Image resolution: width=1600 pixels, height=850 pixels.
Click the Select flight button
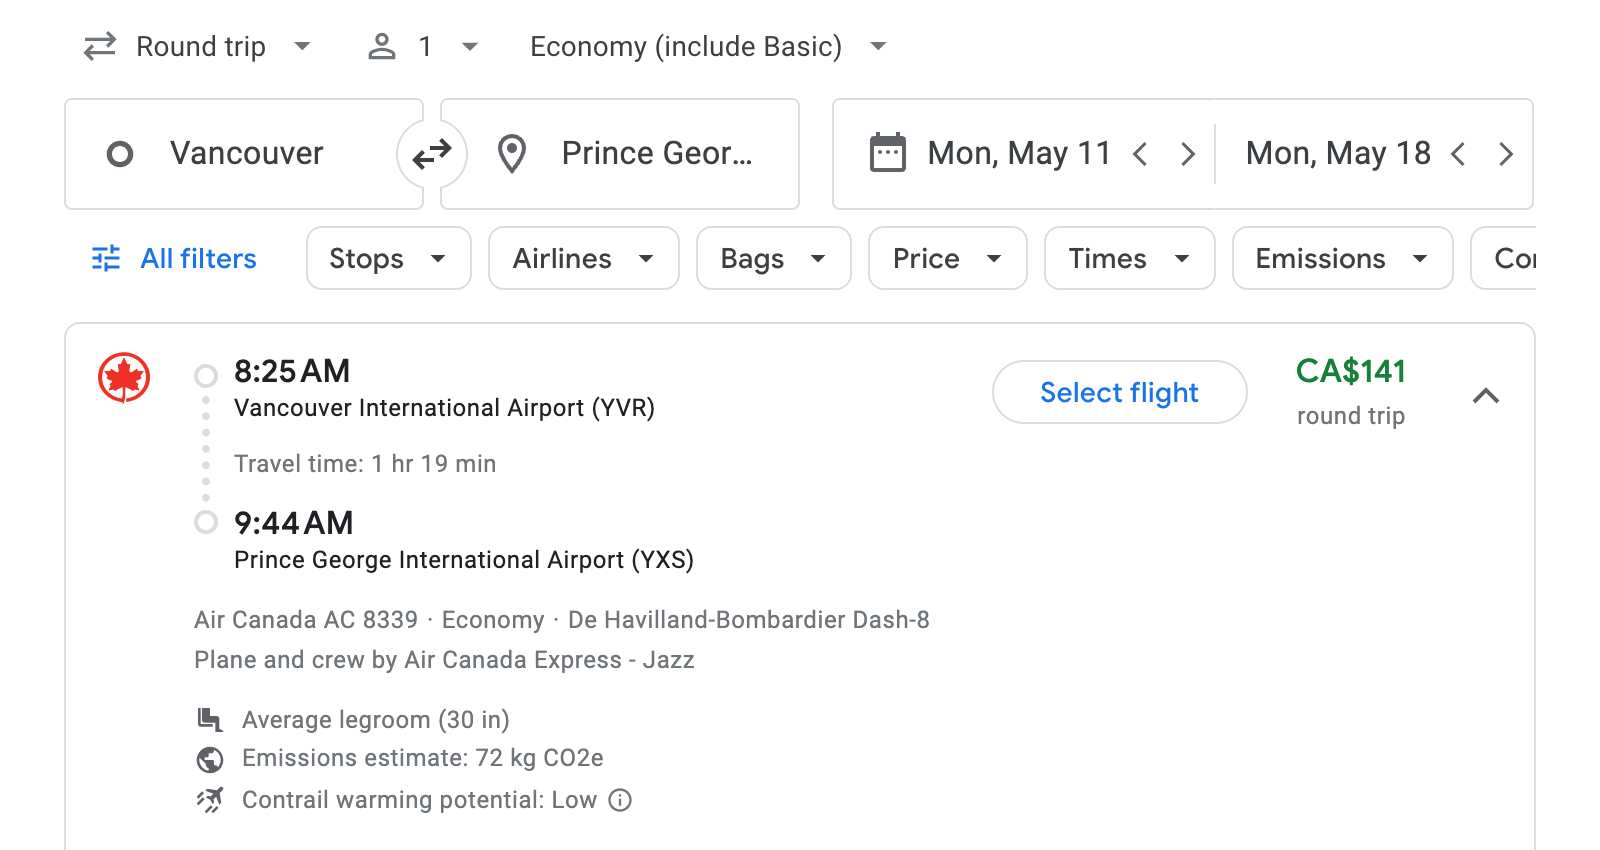point(1119,392)
